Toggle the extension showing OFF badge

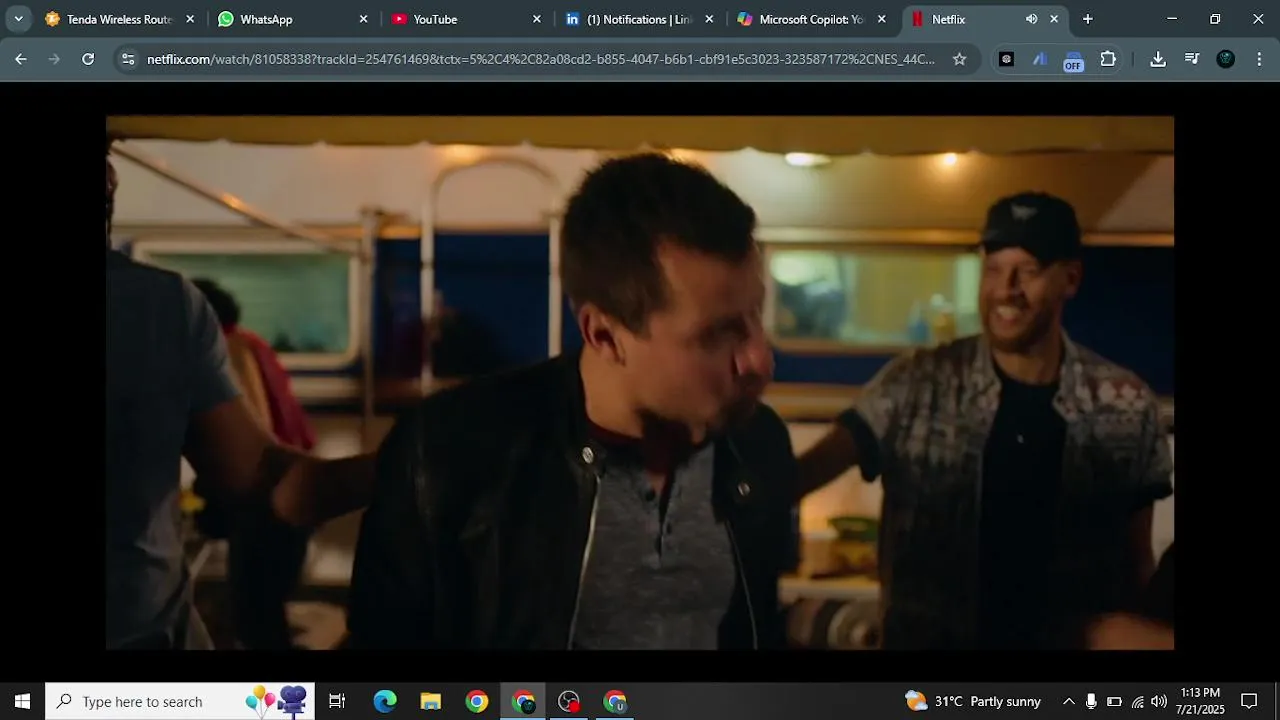(1073, 61)
